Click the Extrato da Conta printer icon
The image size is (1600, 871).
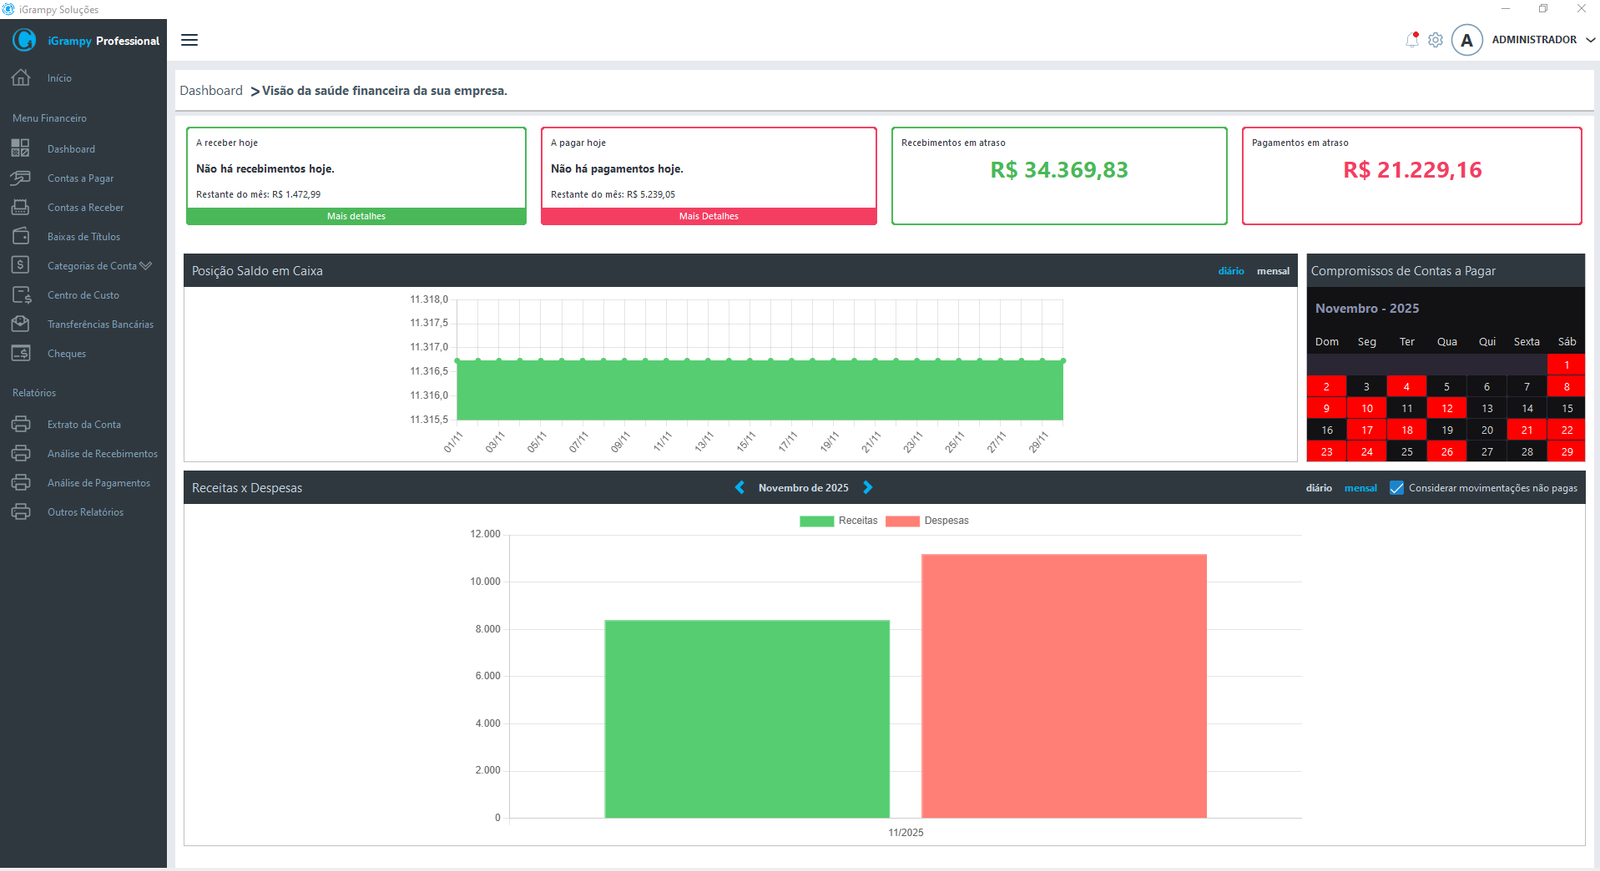pos(20,424)
